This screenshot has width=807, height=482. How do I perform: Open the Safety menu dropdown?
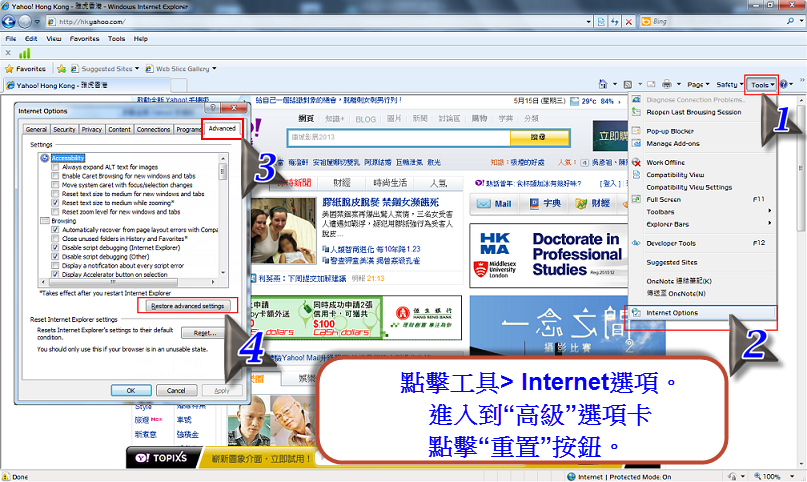tap(730, 84)
